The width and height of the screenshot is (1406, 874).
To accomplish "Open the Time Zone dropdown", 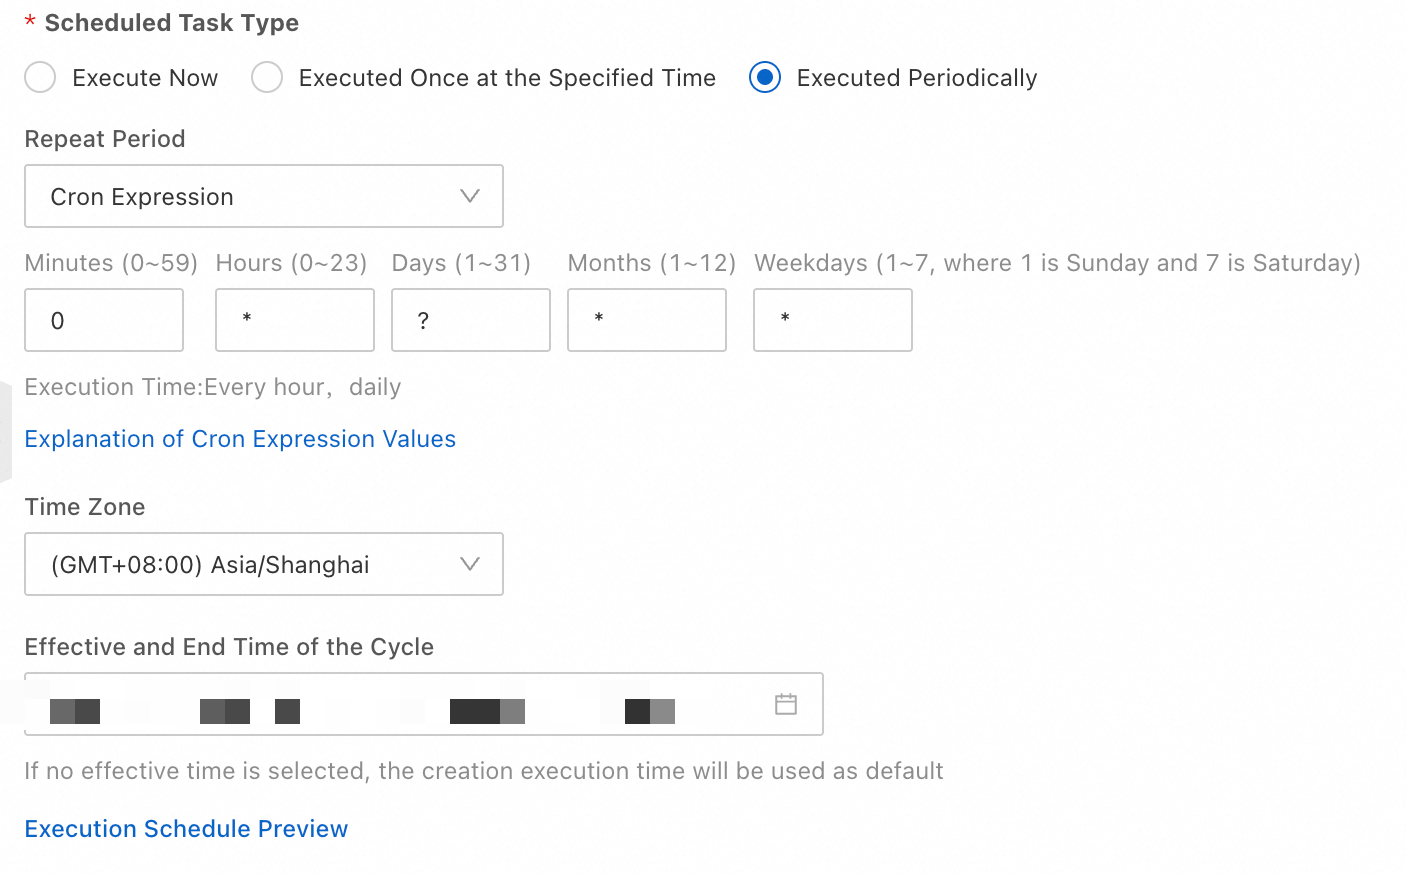I will coord(263,564).
